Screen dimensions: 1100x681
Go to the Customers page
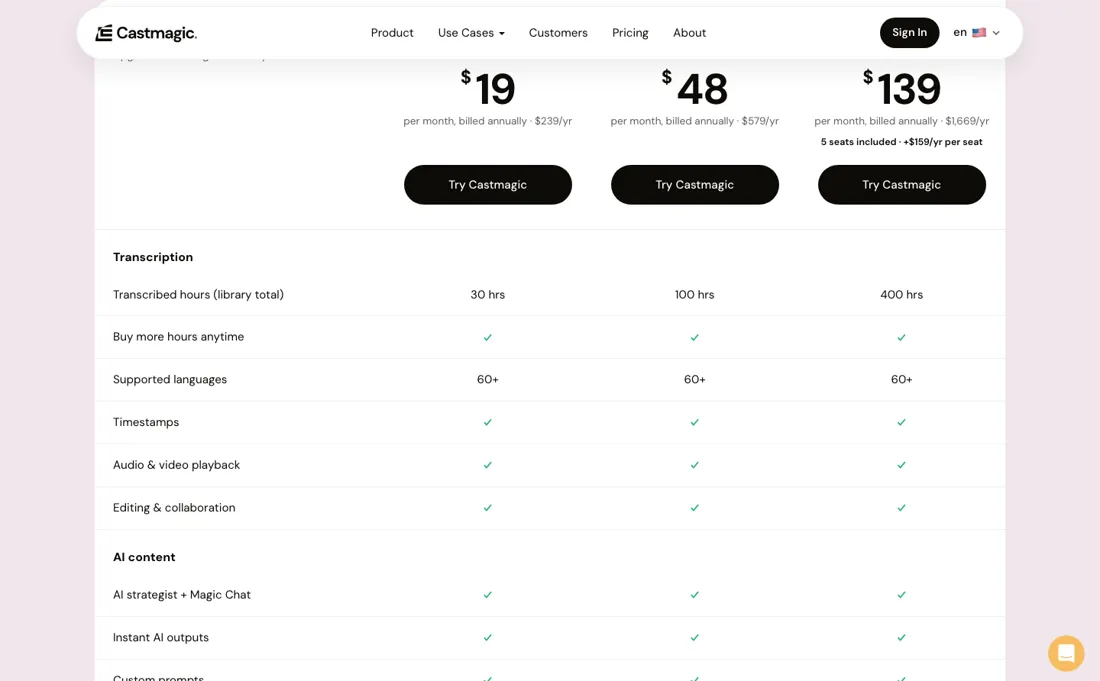[x=558, y=33]
